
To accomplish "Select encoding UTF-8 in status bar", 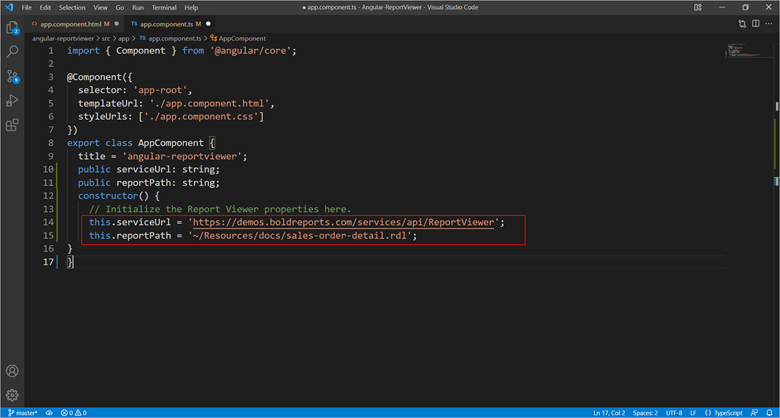I will coord(674,413).
